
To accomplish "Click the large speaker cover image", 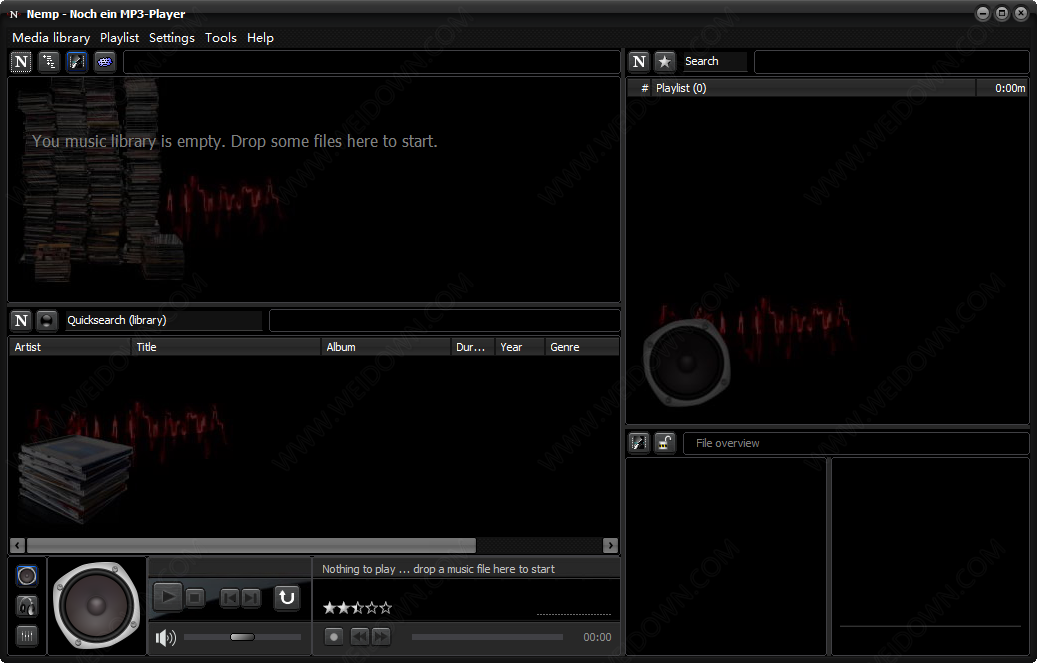I will (97, 605).
